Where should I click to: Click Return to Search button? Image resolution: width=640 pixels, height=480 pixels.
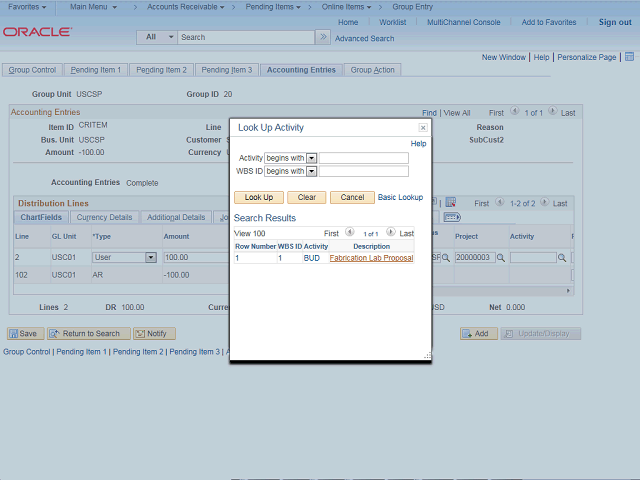[x=89, y=333]
